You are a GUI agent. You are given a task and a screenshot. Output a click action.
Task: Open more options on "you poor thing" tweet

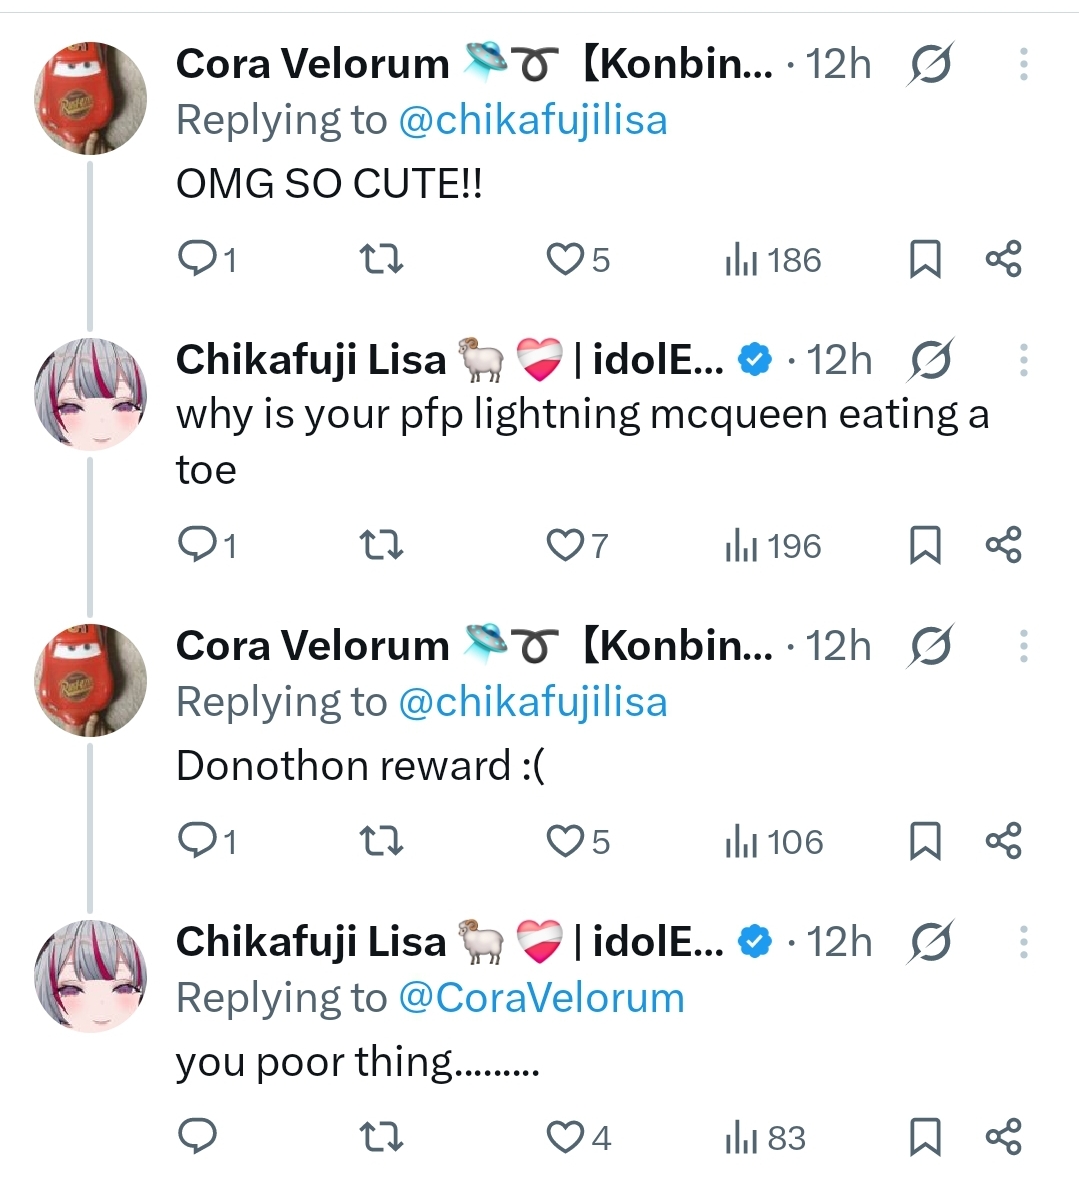(x=1023, y=942)
